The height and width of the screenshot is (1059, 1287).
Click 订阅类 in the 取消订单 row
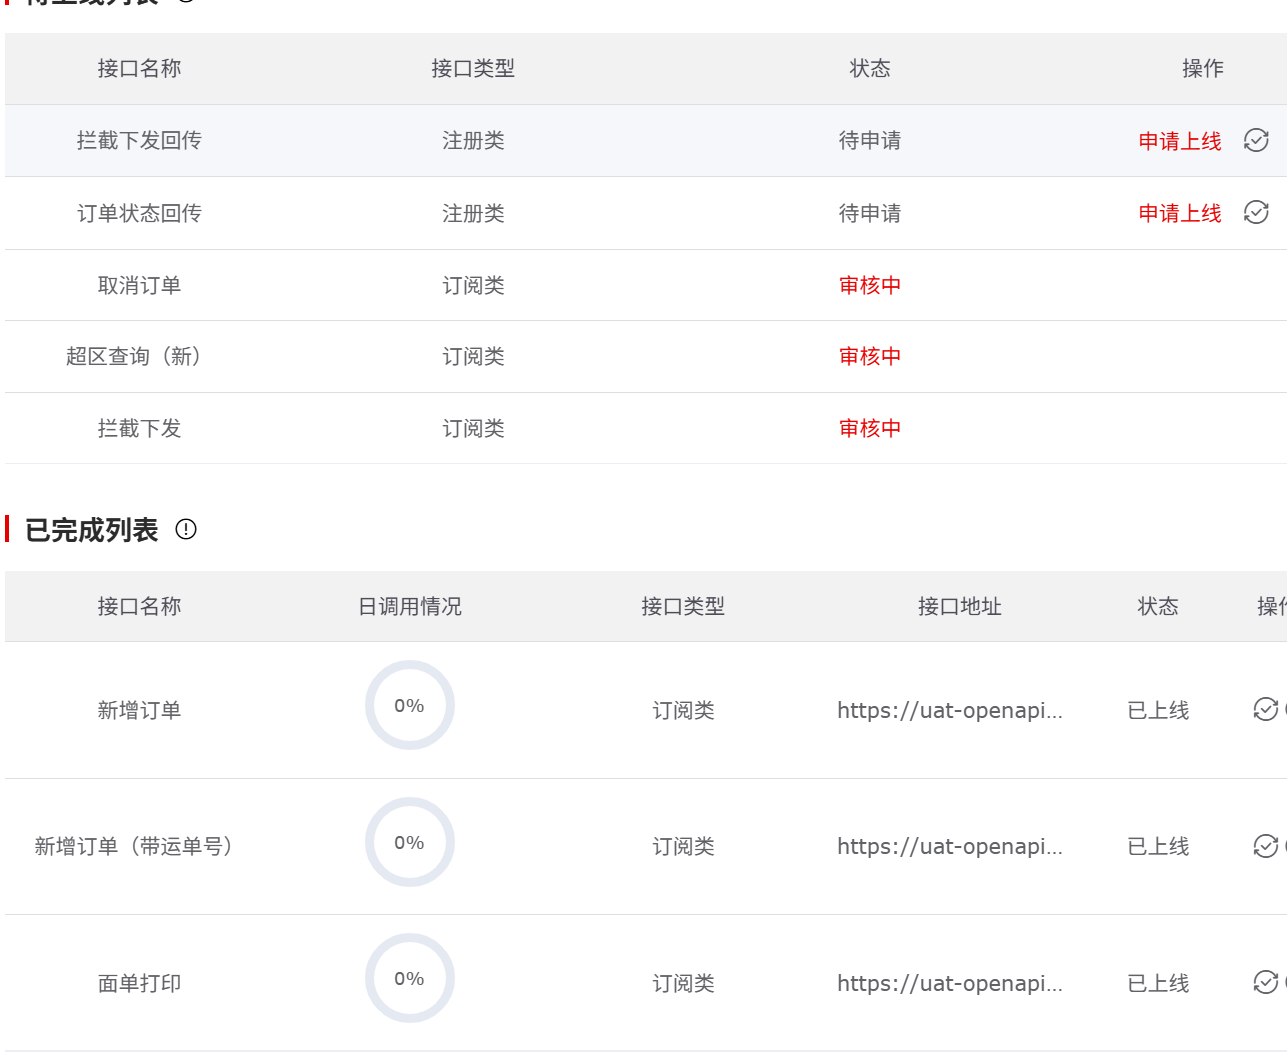tap(473, 285)
